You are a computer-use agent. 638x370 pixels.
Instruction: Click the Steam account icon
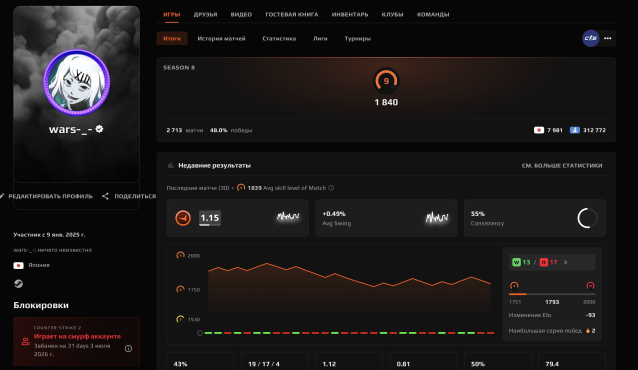18,284
